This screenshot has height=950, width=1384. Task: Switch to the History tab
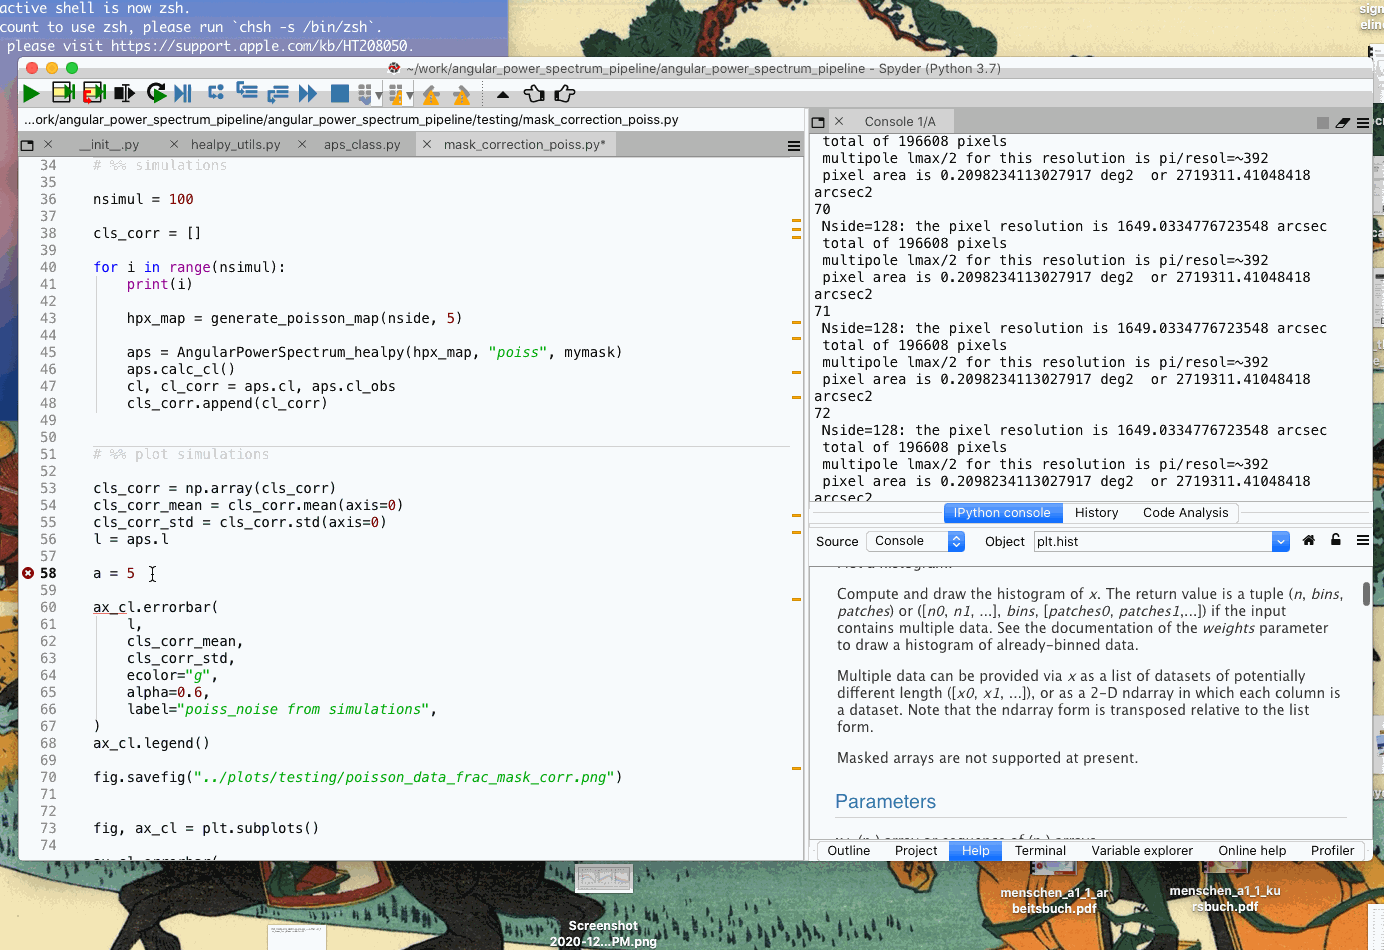(x=1096, y=512)
